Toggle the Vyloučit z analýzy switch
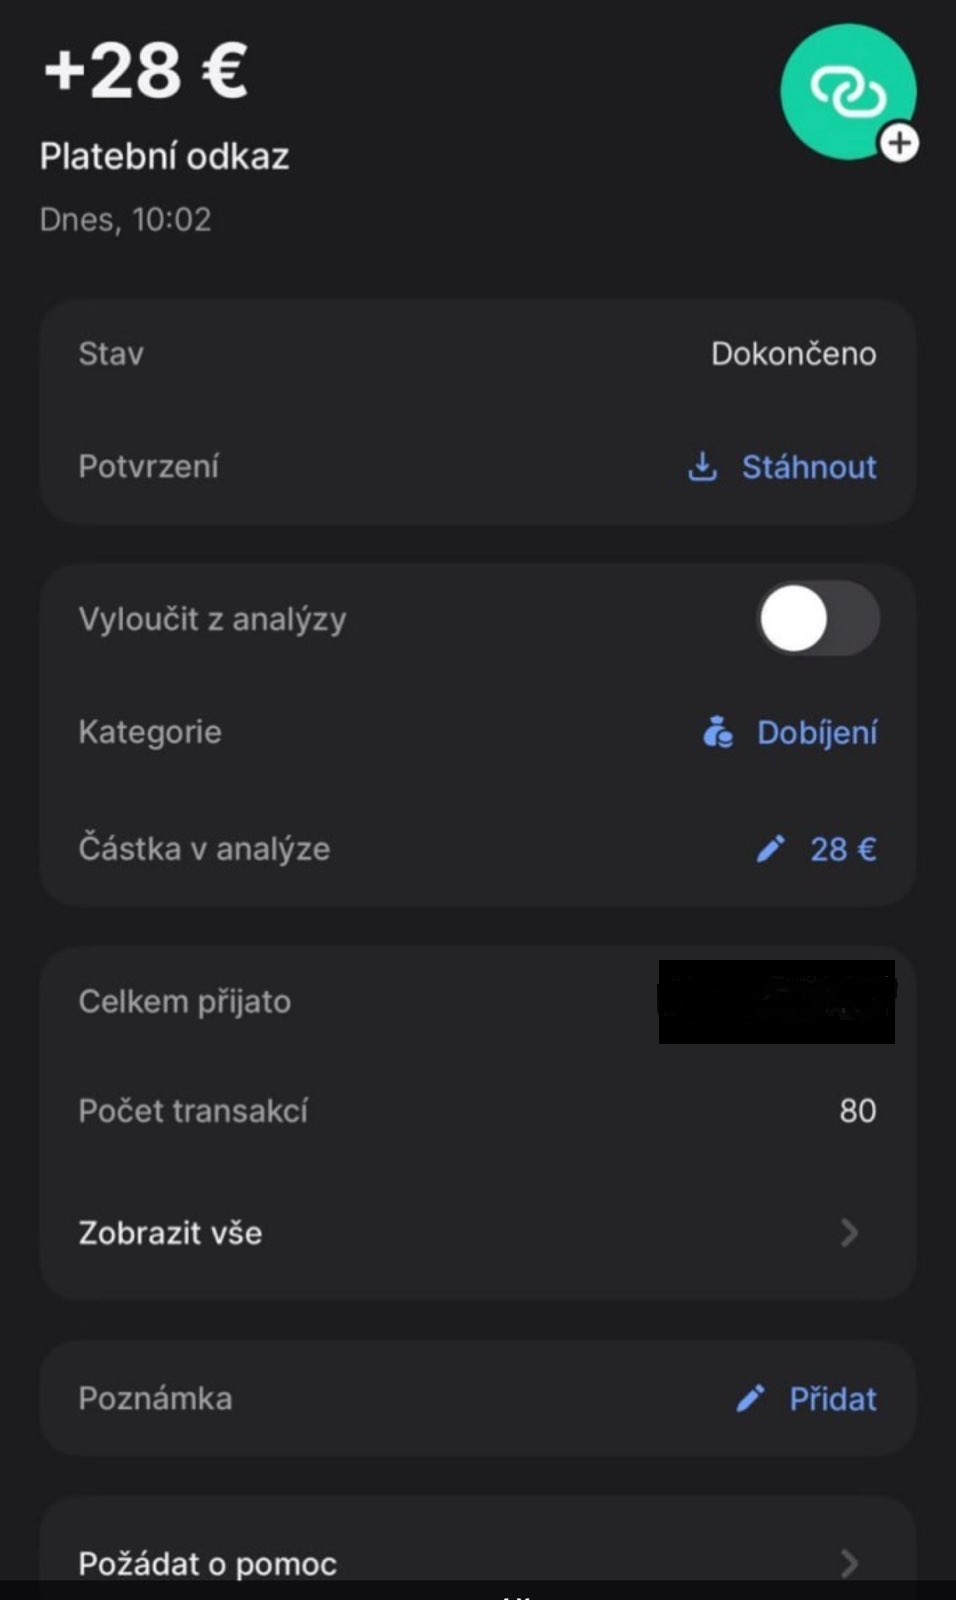Viewport: 956px width, 1600px height. (818, 619)
